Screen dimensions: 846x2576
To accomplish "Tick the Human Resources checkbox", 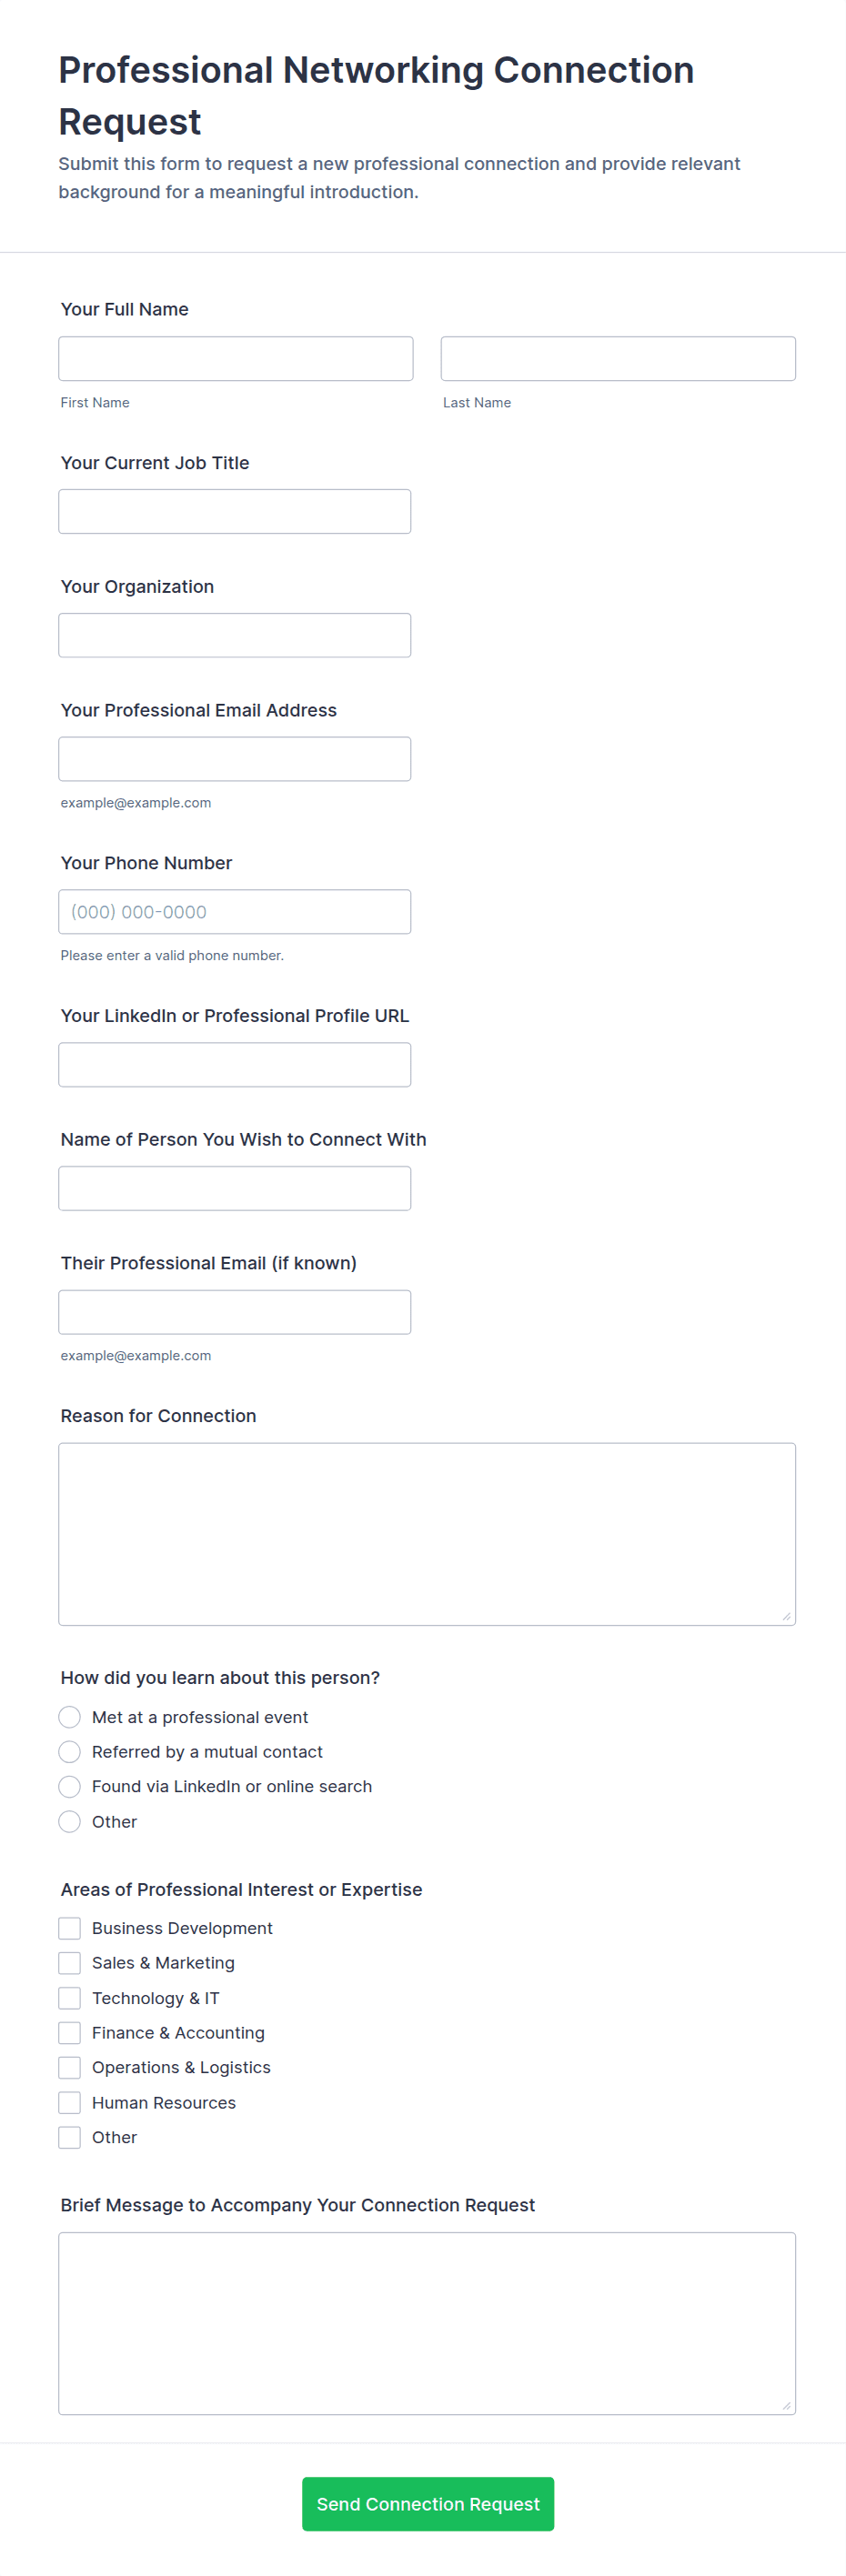I will (x=70, y=2103).
